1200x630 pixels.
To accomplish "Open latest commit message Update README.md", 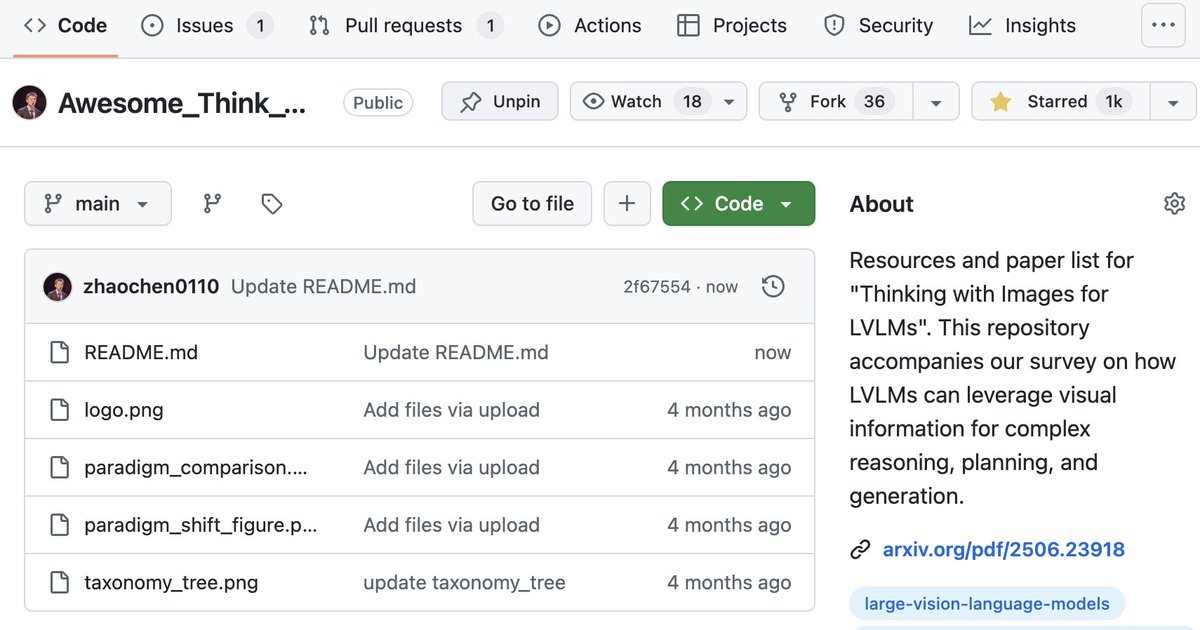I will point(323,287).
